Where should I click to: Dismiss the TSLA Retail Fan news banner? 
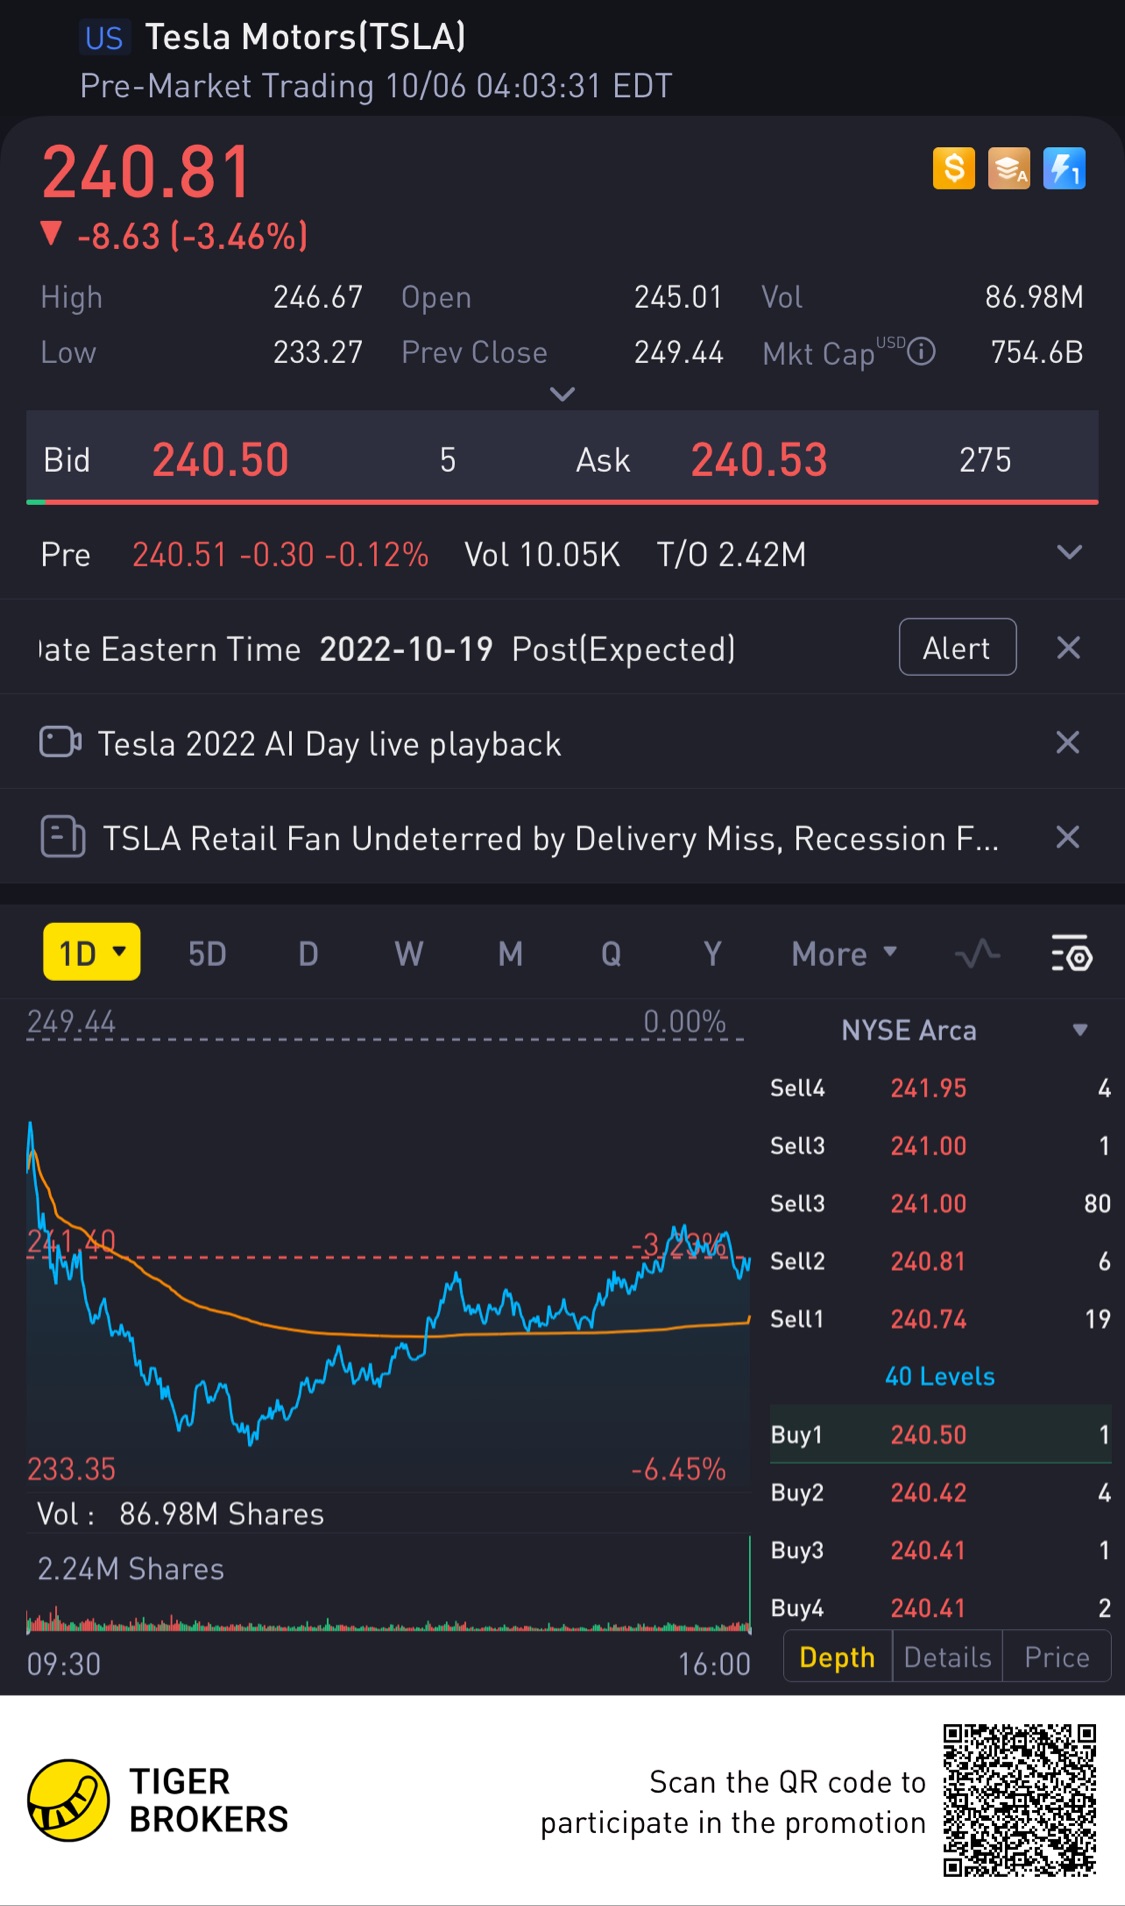[1068, 837]
